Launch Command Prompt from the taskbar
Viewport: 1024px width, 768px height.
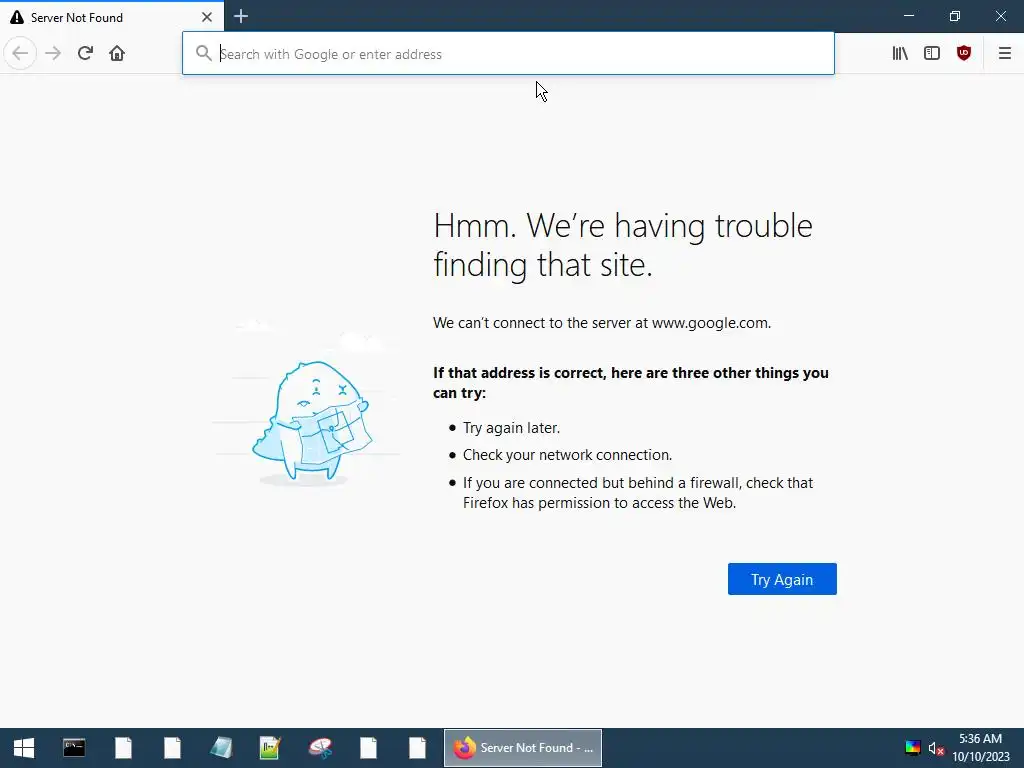click(x=74, y=748)
